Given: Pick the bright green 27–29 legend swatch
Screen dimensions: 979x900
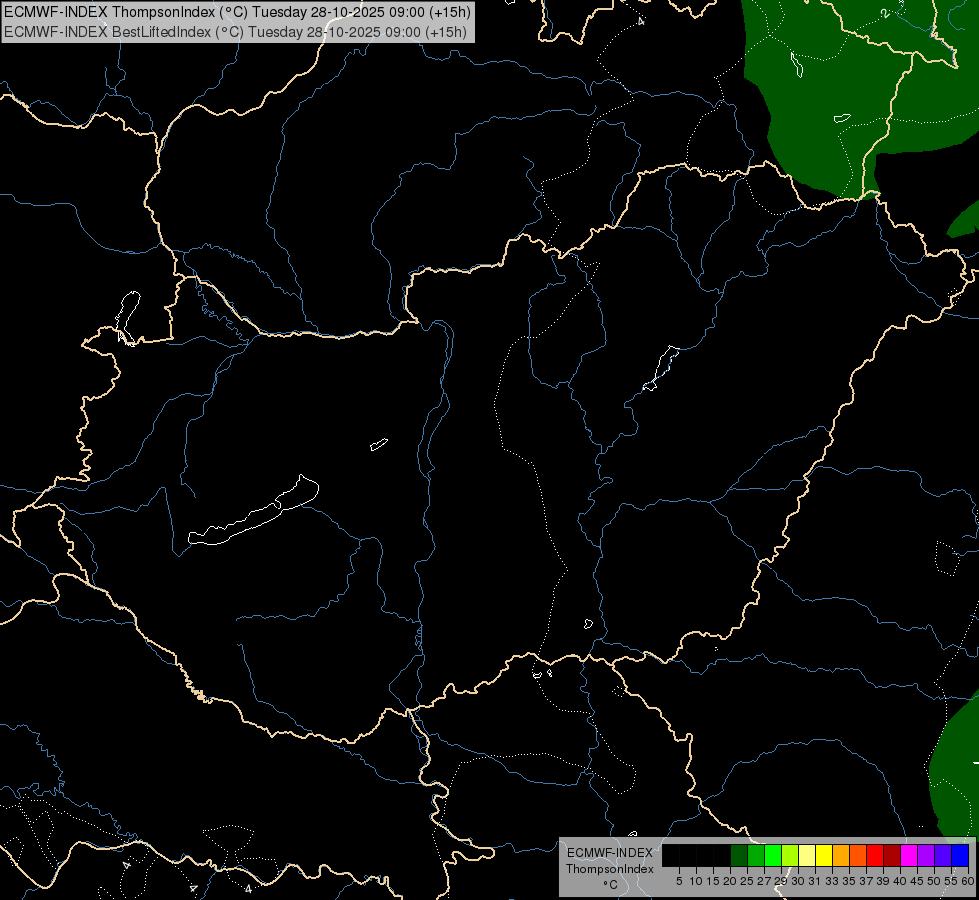Looking at the screenshot, I should click(x=773, y=855).
